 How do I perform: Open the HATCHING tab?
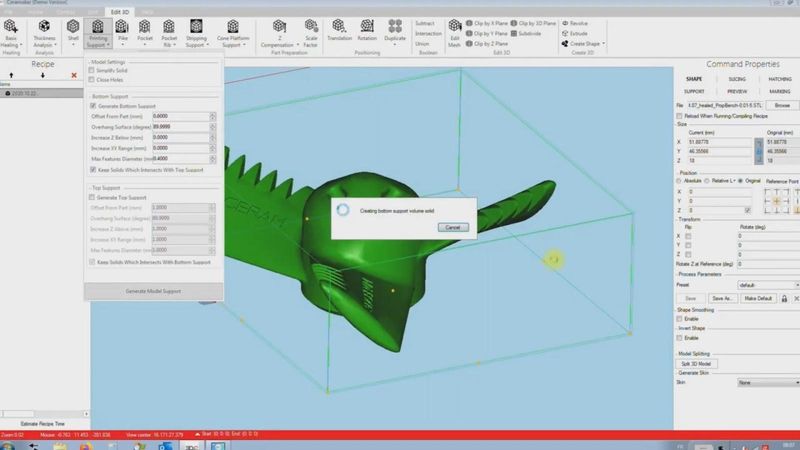coord(779,79)
